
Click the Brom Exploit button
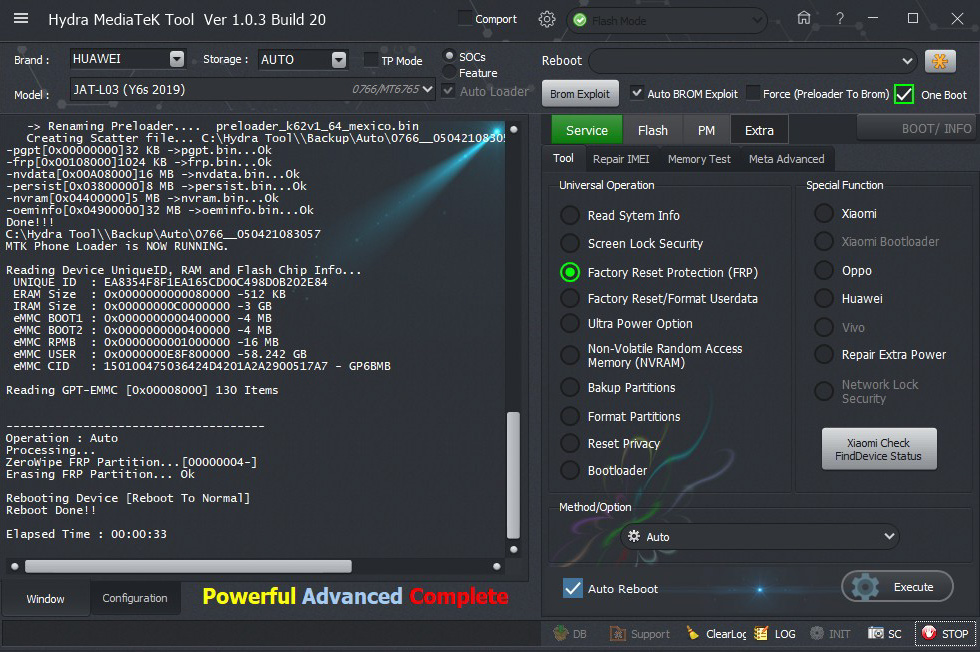tap(580, 94)
